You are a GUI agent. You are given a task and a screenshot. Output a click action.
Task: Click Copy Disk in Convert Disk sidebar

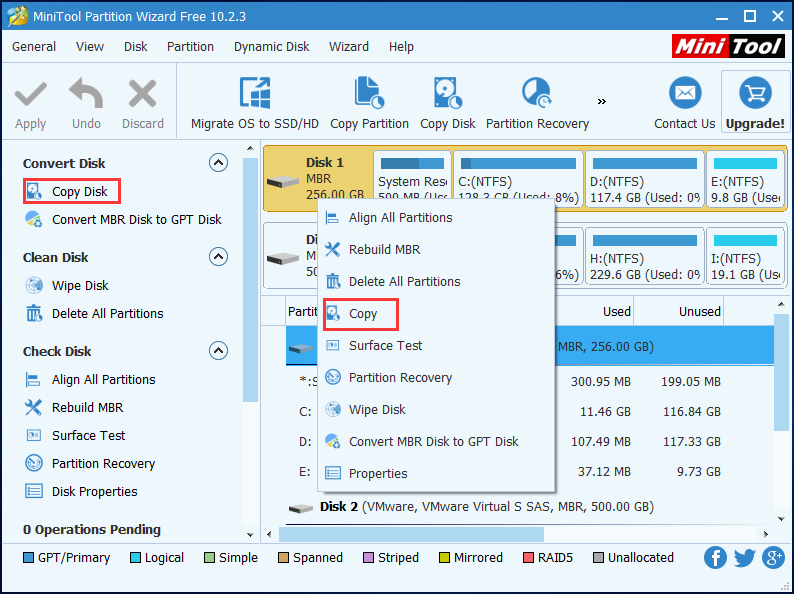(71, 191)
